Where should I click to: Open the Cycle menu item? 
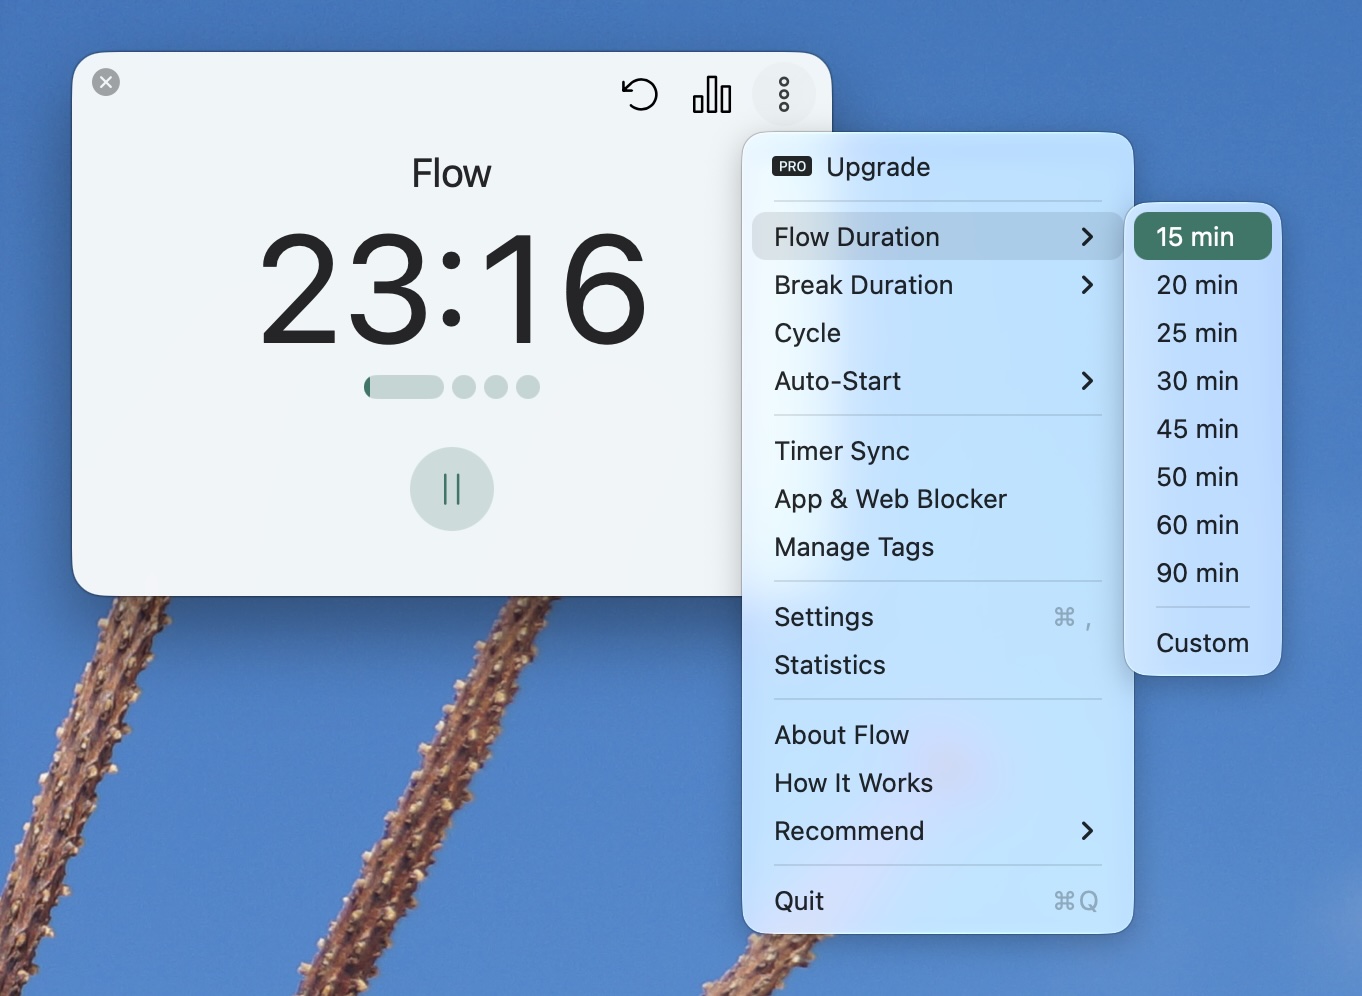coord(938,333)
